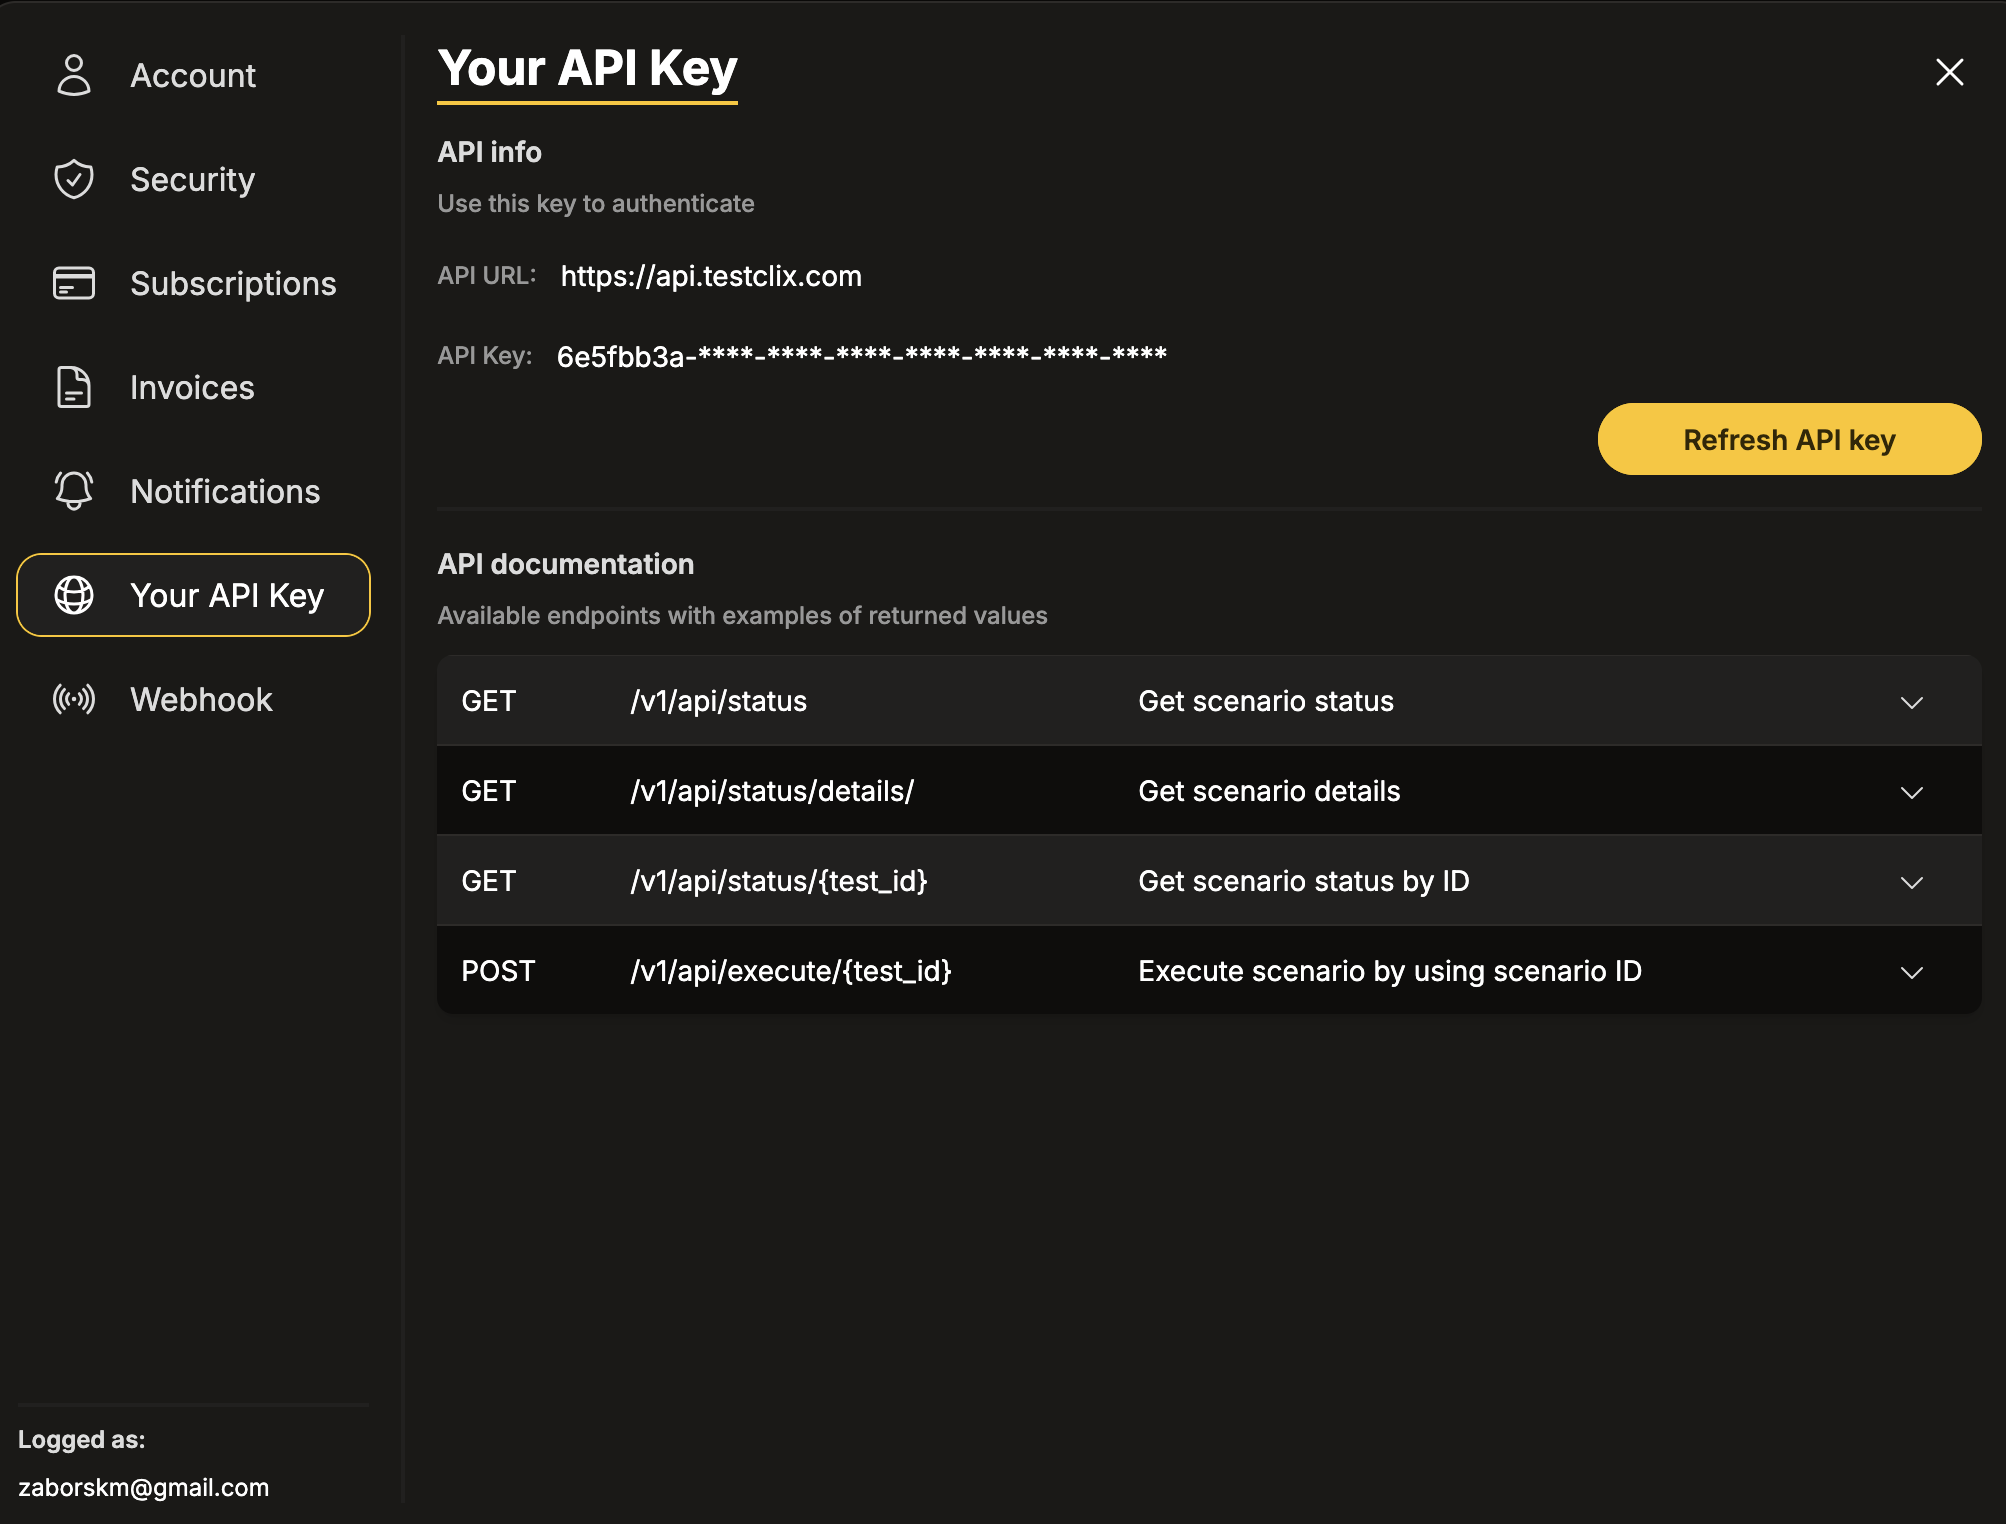Click the 'Get scenario details' description
Image resolution: width=2006 pixels, height=1524 pixels.
tap(1269, 791)
